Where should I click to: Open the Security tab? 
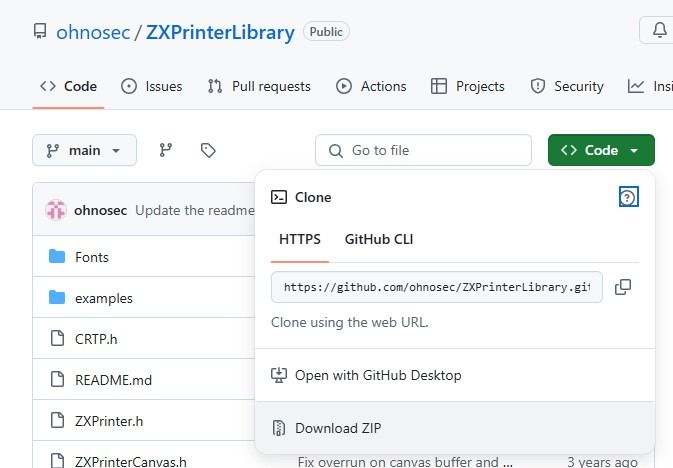tap(567, 86)
